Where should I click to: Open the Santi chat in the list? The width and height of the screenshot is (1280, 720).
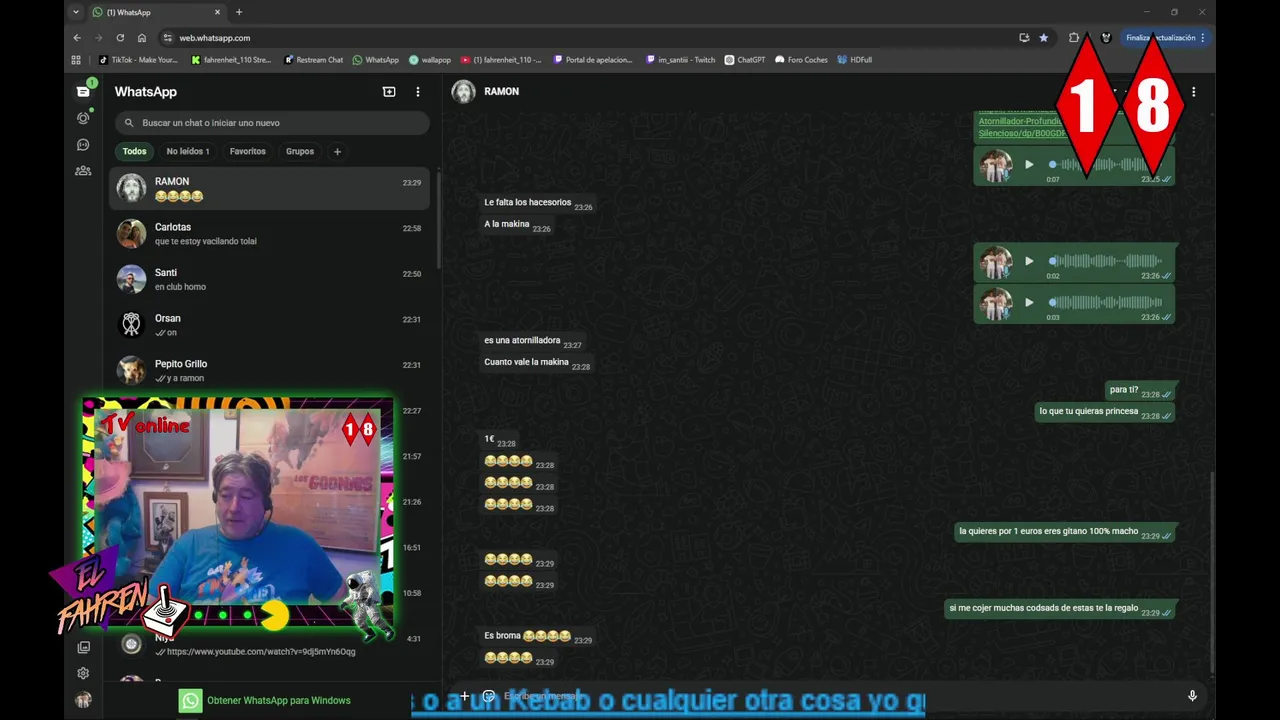tap(269, 279)
